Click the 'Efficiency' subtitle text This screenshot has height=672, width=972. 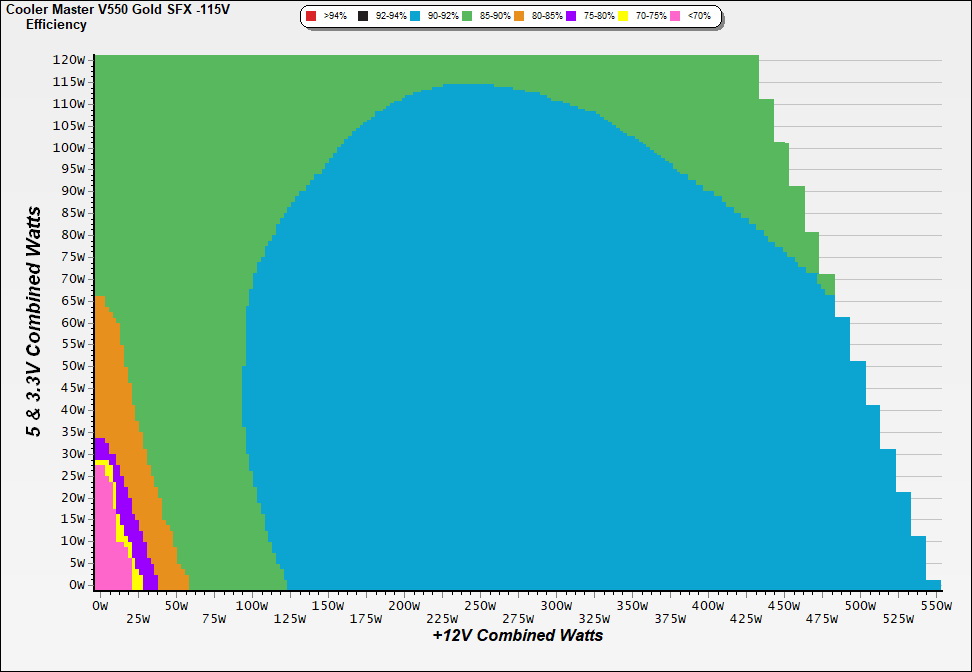coord(56,25)
